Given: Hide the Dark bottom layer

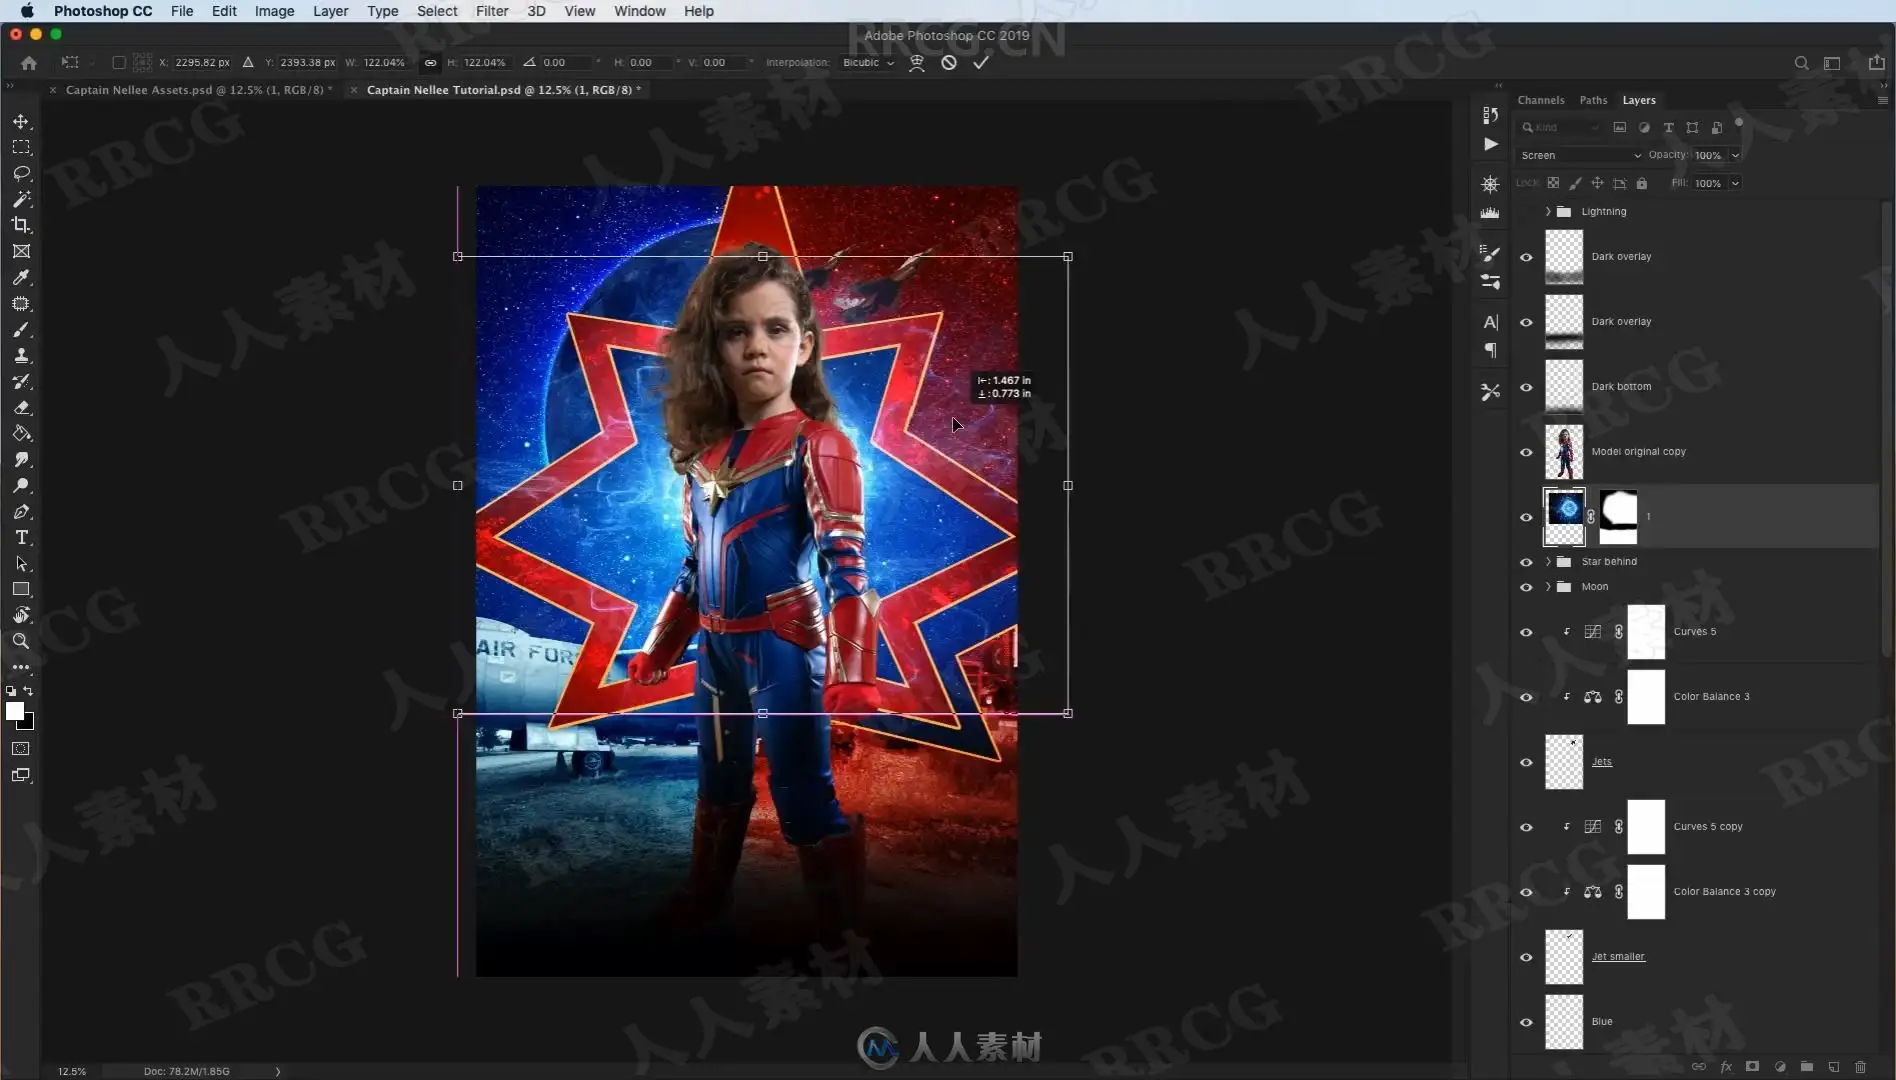Looking at the screenshot, I should point(1526,387).
